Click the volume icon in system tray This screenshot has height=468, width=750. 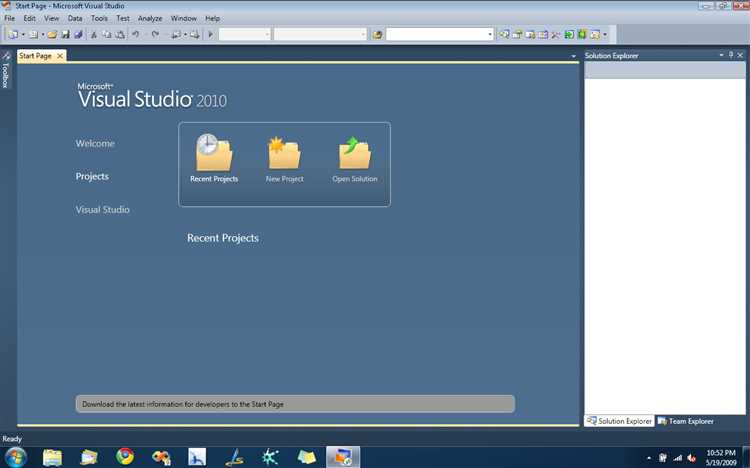692,458
